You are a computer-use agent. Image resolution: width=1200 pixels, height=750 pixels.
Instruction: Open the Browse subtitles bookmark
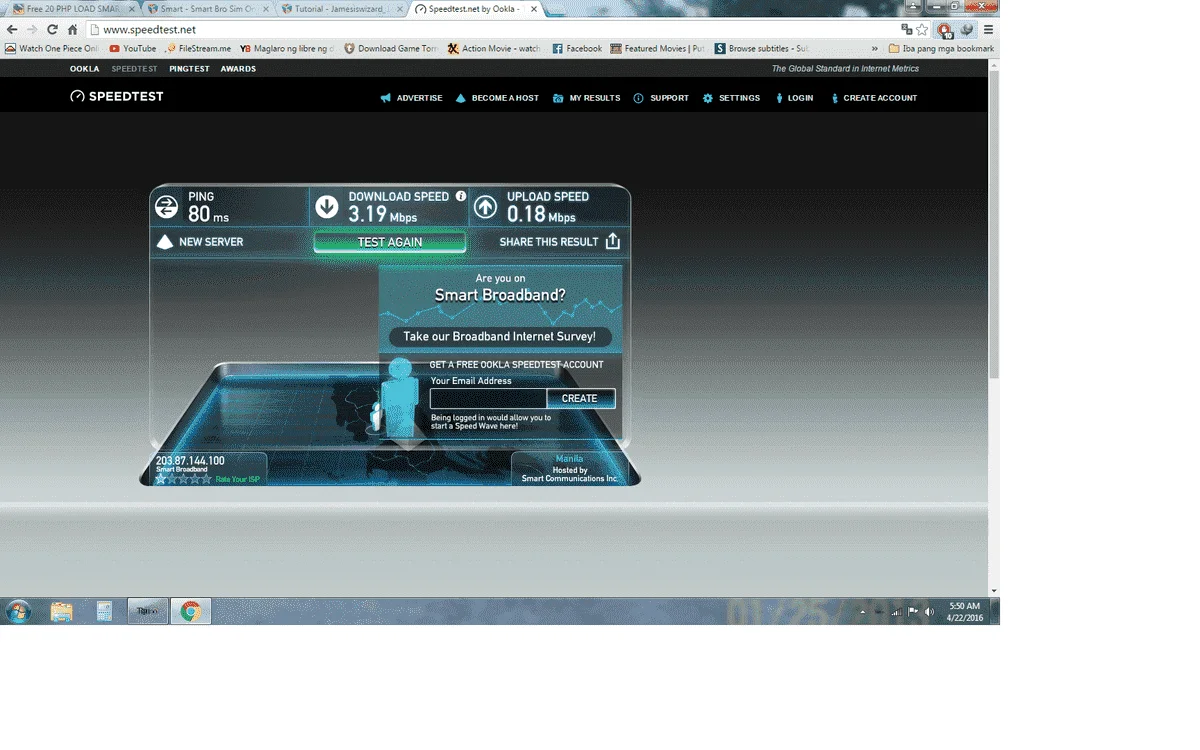762,48
